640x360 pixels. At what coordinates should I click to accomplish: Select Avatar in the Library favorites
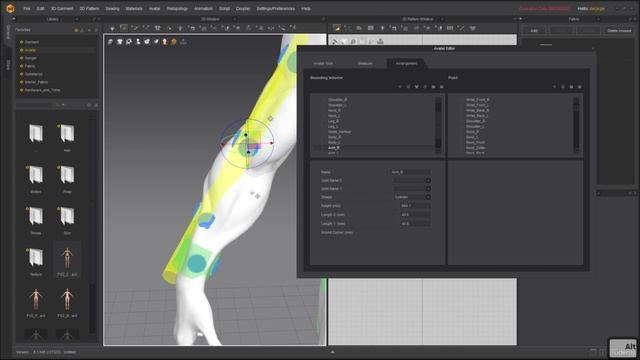pyautogui.click(x=31, y=50)
